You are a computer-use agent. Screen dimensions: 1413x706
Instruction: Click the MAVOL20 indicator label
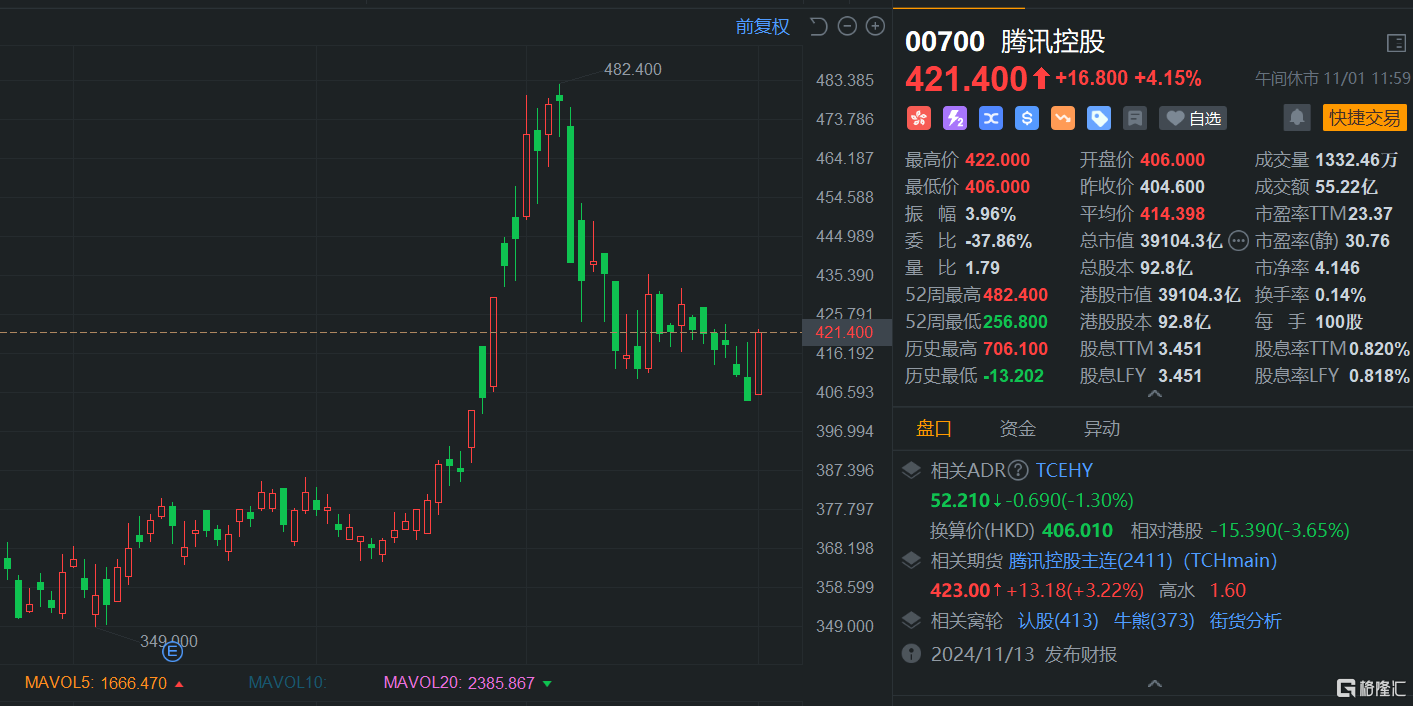[x=423, y=684]
